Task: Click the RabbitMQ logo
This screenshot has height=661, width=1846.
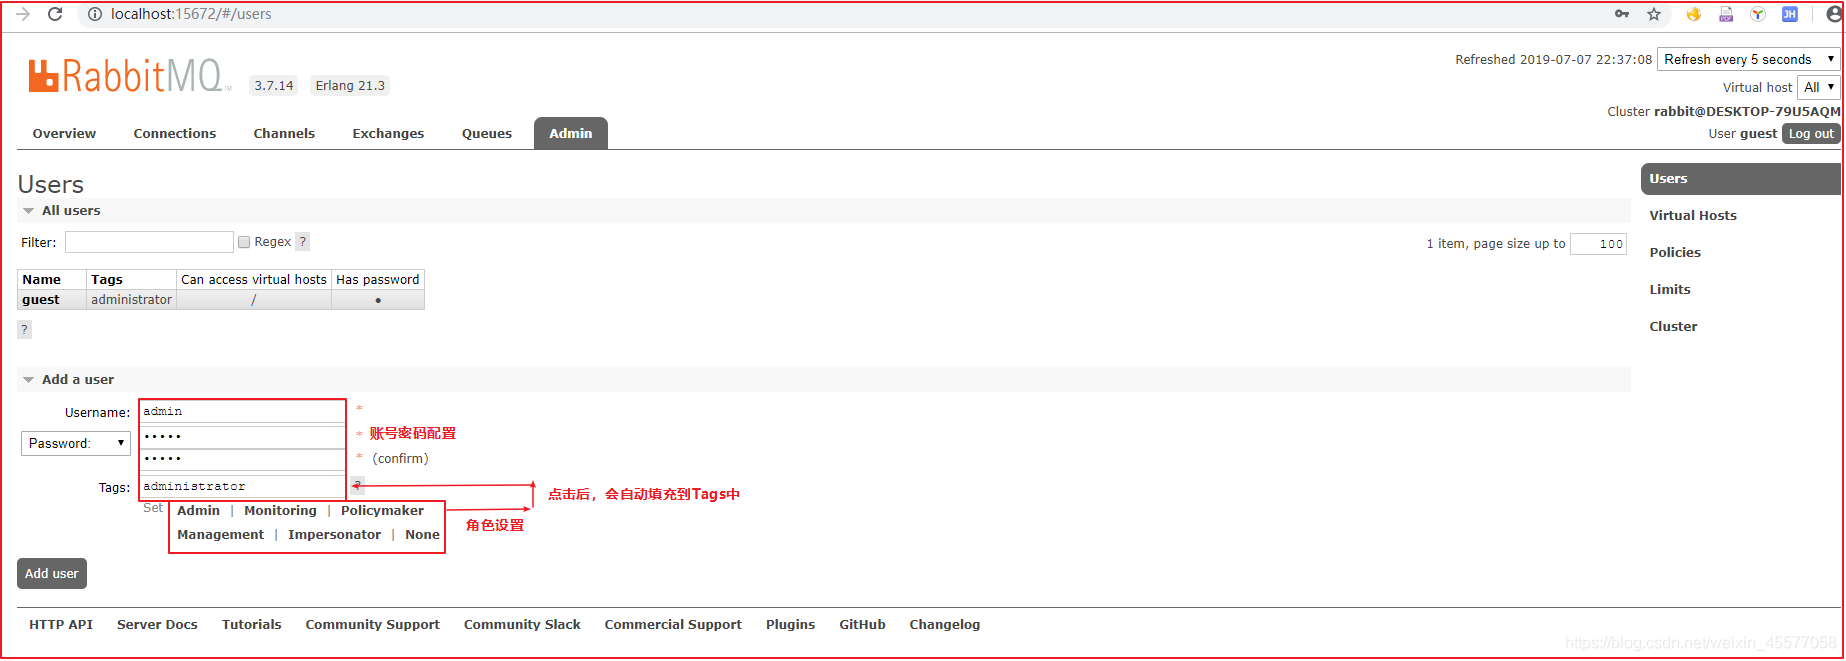Action: click(x=128, y=76)
